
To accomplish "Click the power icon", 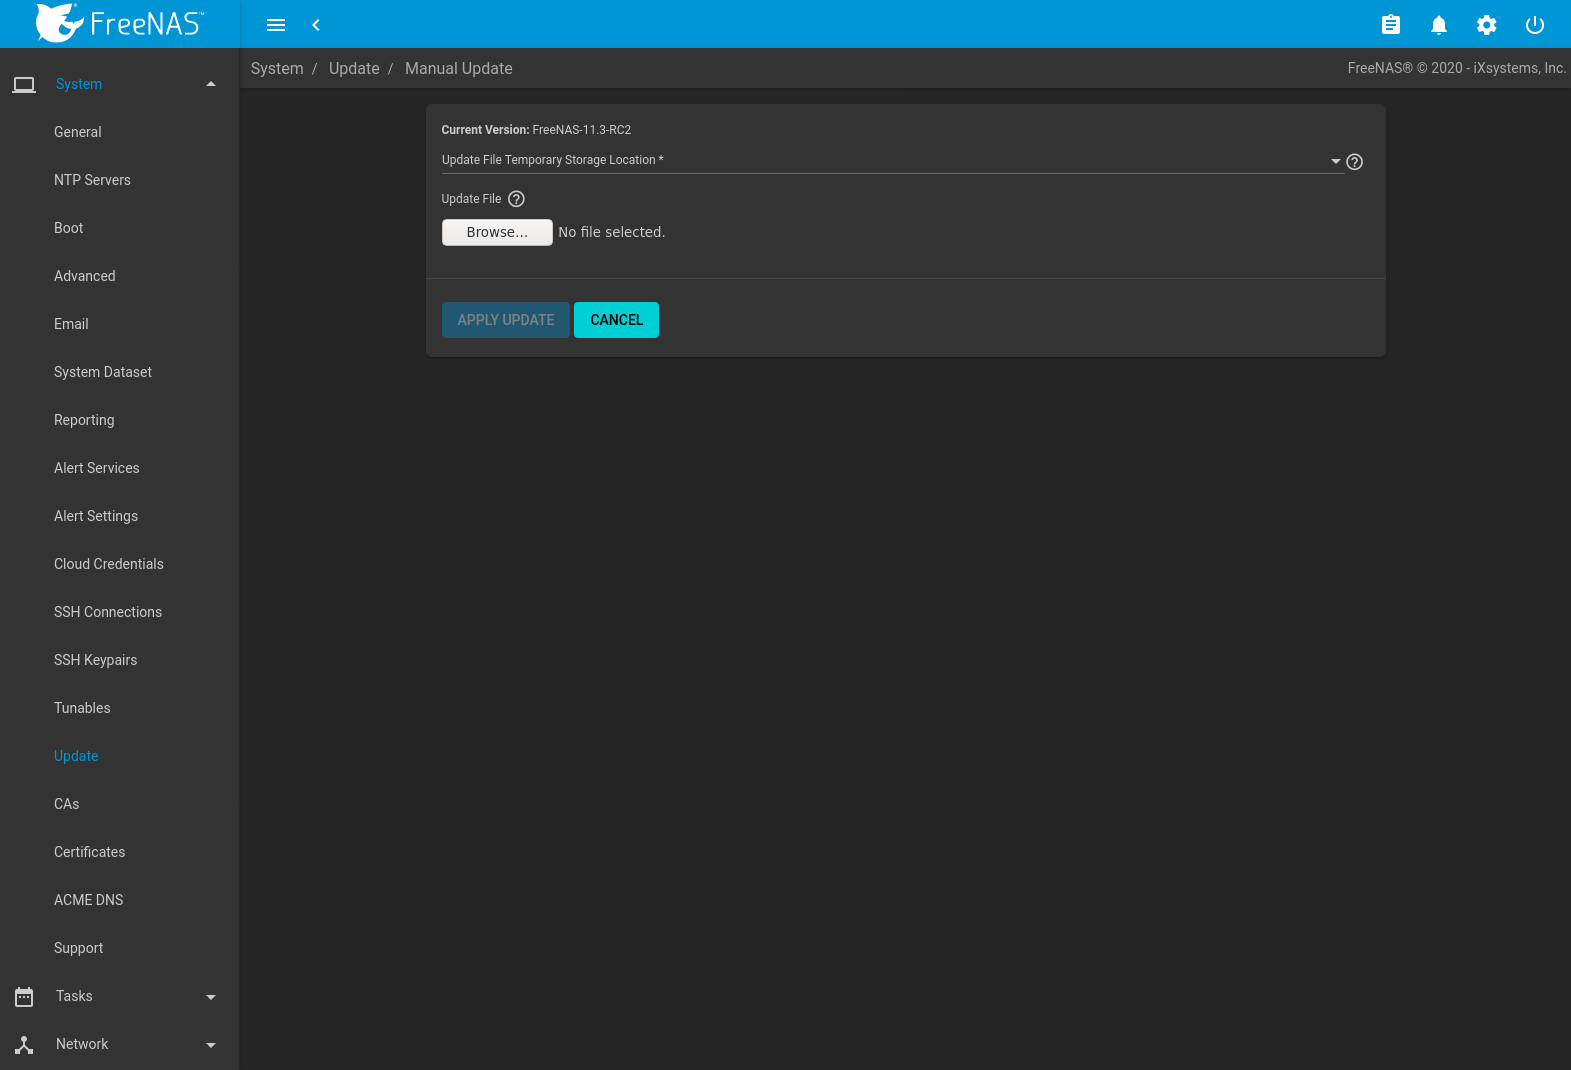I will pos(1534,25).
